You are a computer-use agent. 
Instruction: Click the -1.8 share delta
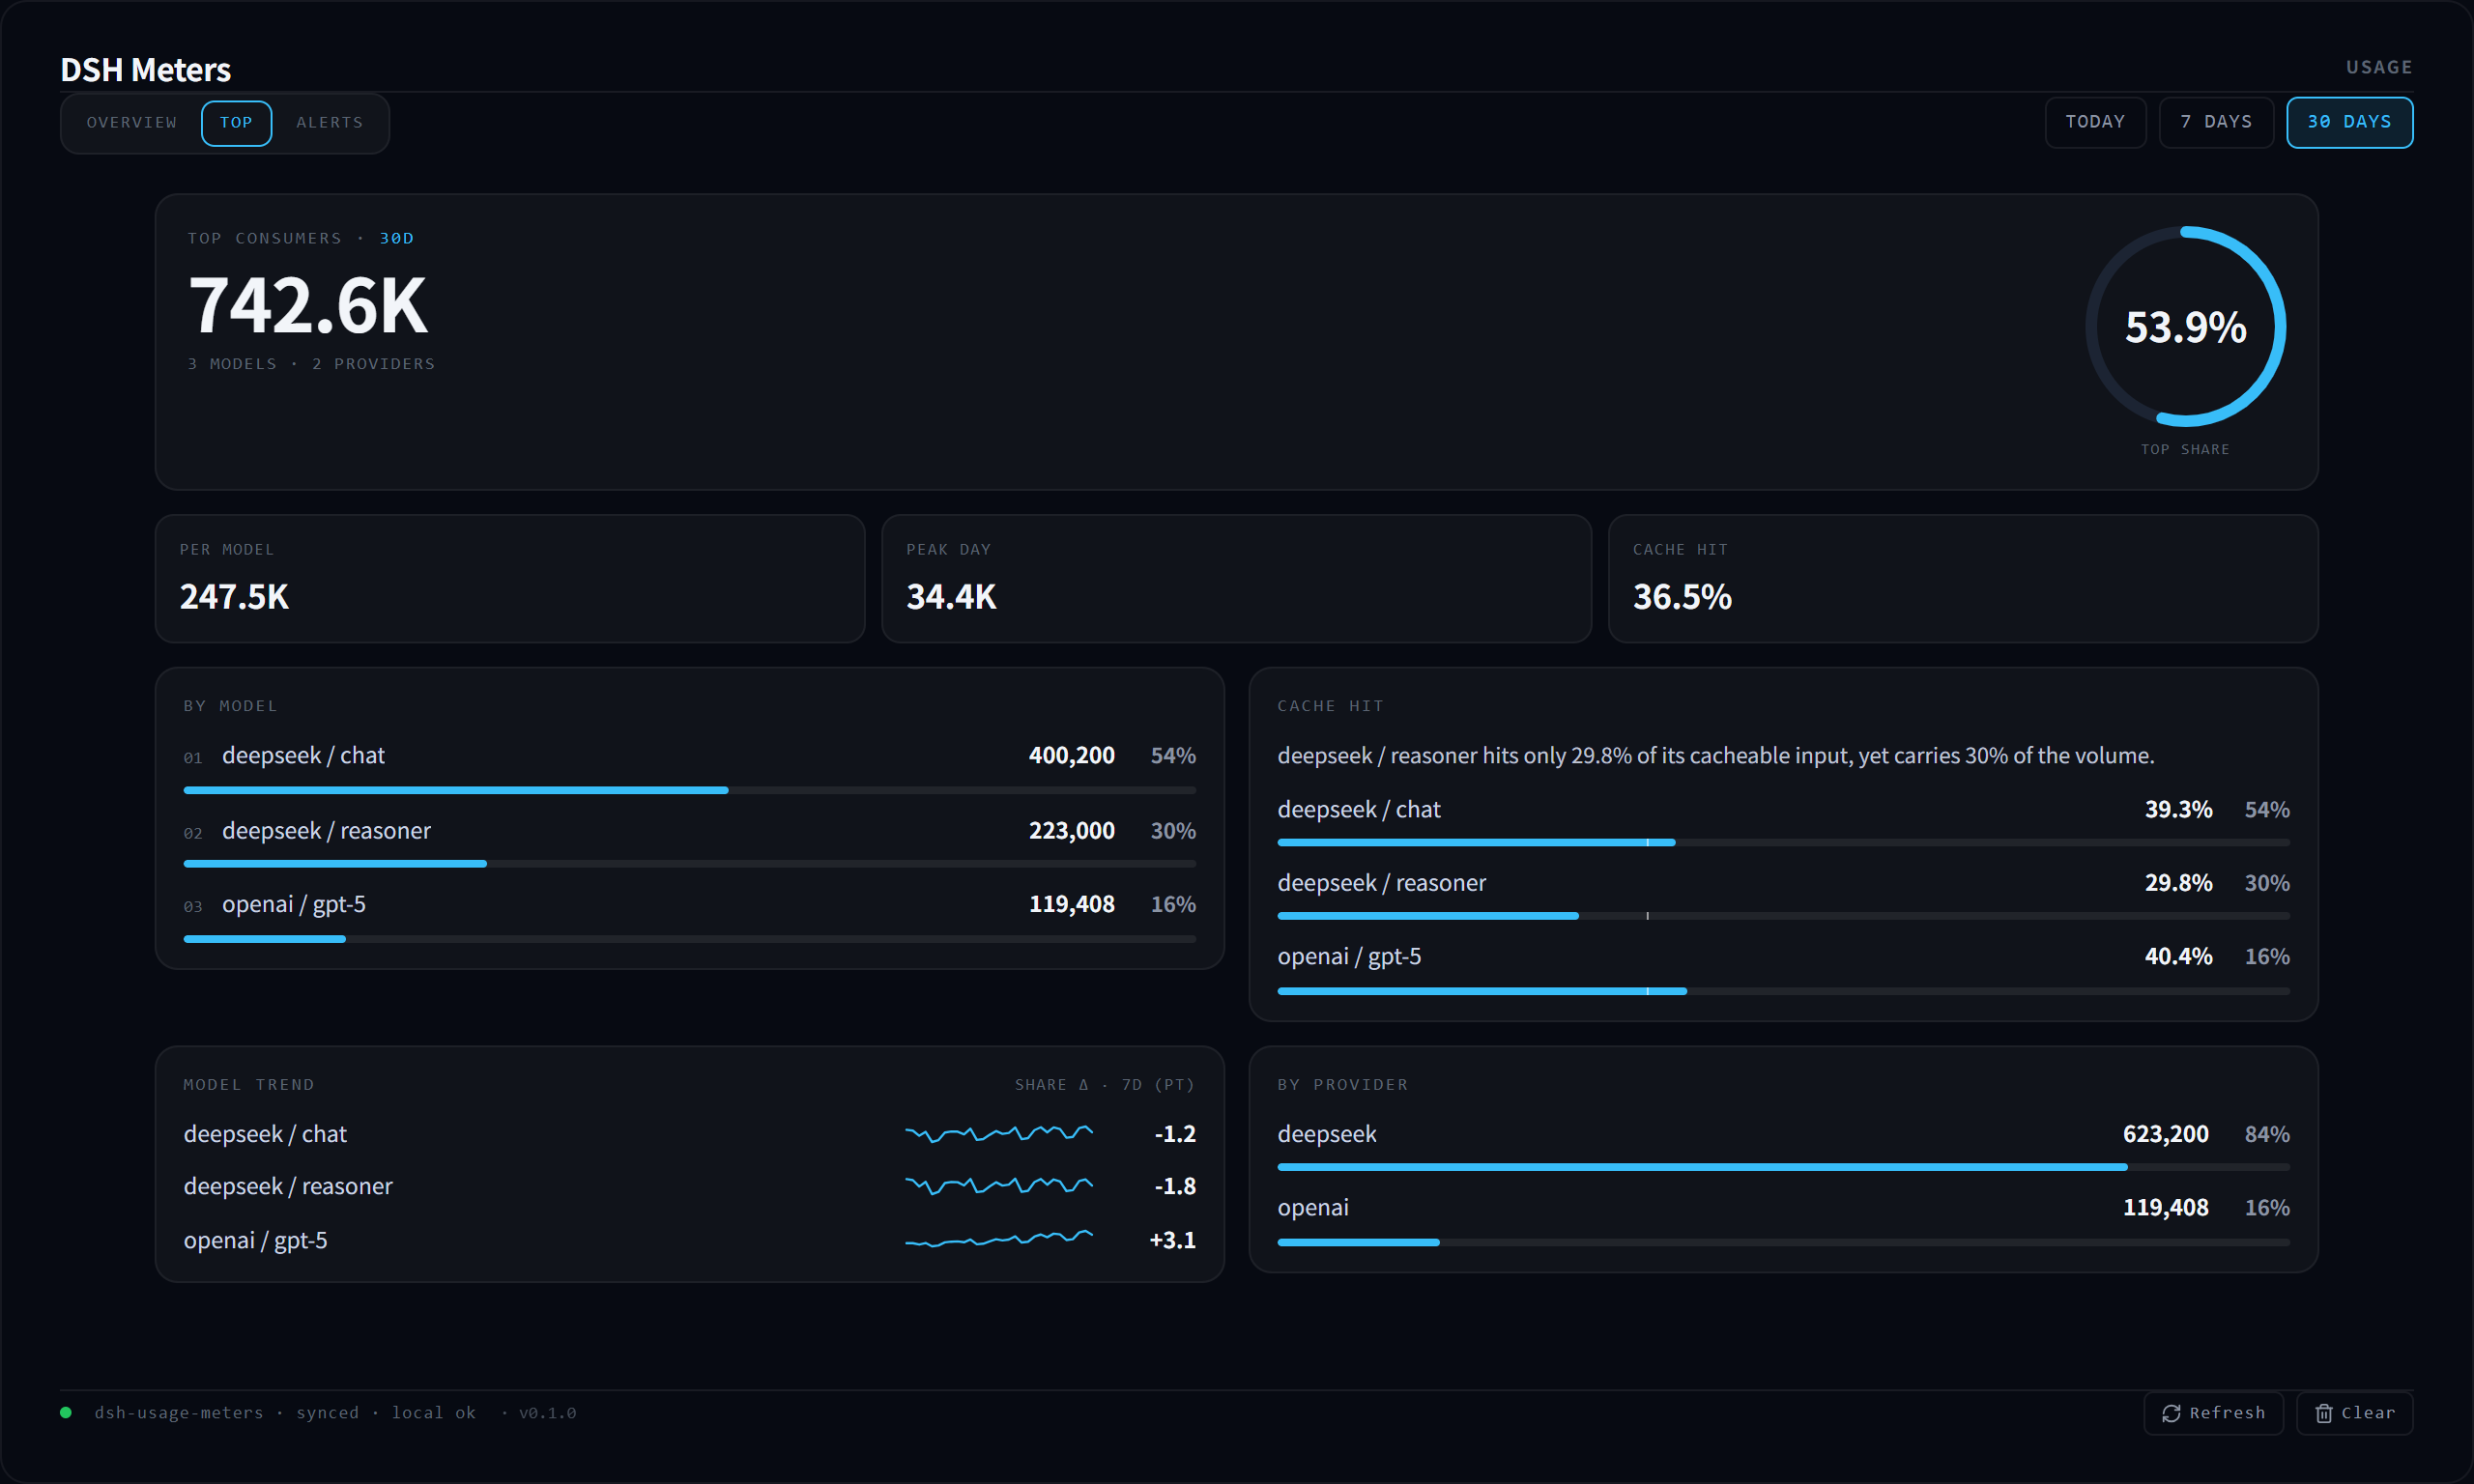tap(1175, 1186)
